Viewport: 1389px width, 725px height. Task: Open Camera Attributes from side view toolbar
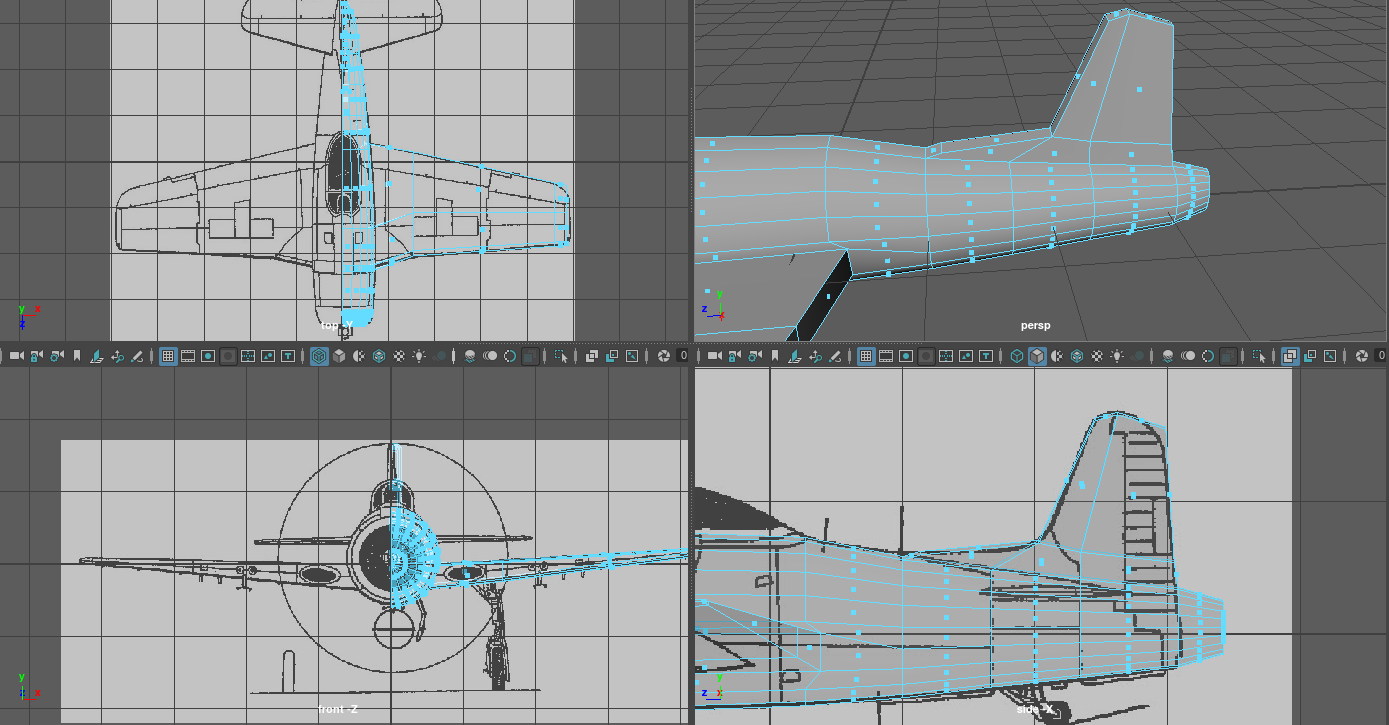point(756,356)
